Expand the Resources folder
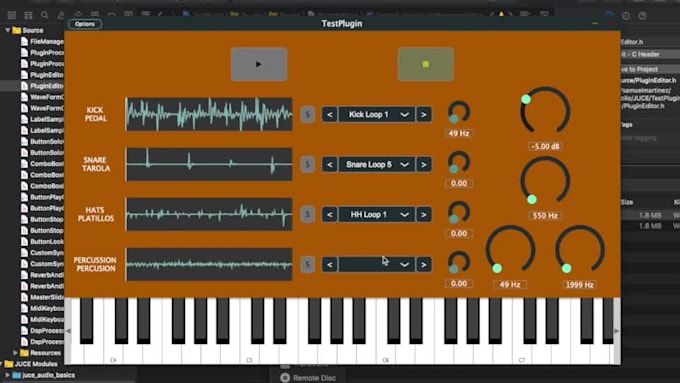 pyautogui.click(x=15, y=353)
